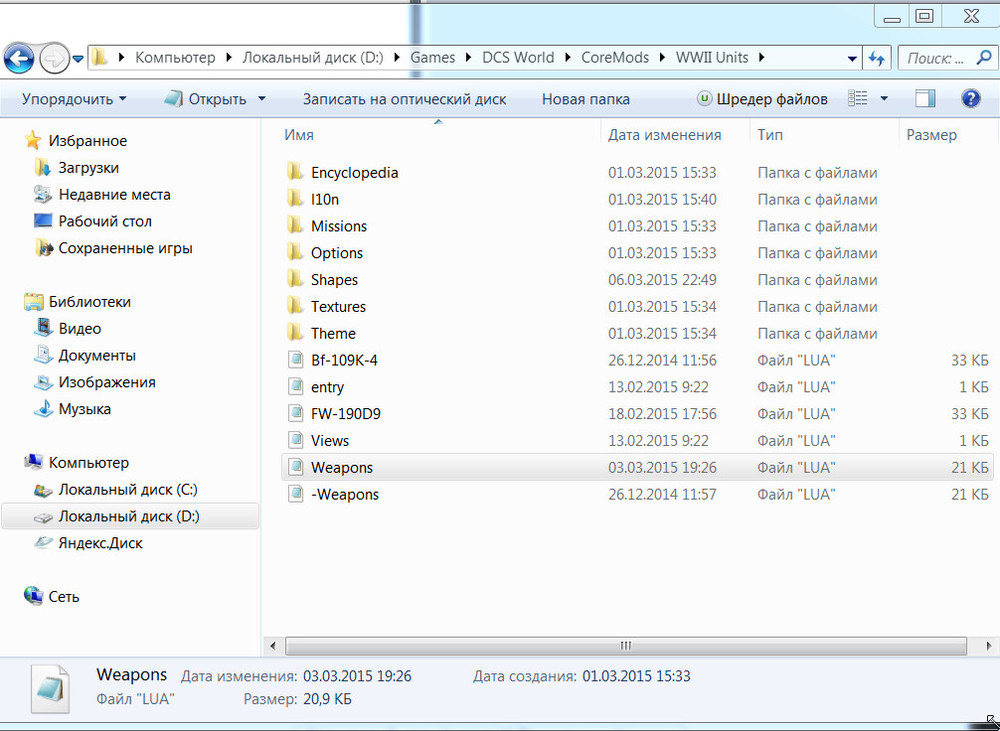Expand address bar history dropdown arrow
Viewport: 1000px width, 731px height.
tap(852, 59)
